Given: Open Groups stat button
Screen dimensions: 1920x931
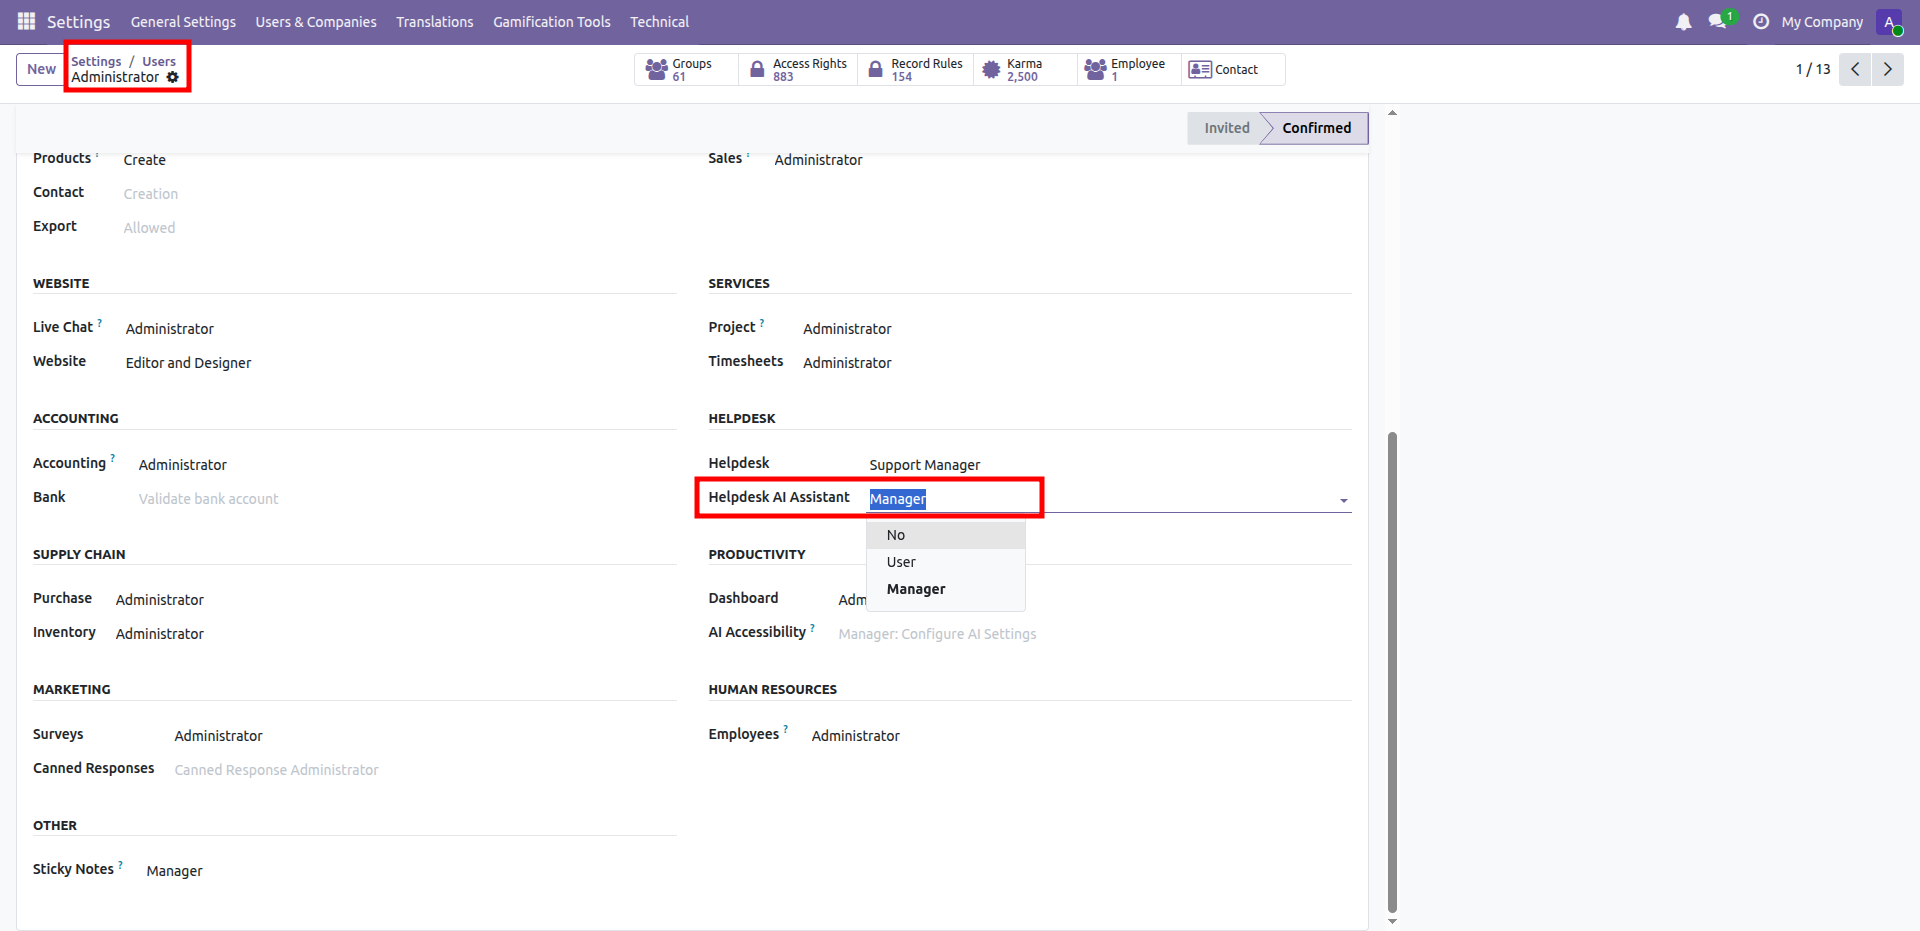Looking at the screenshot, I should [x=687, y=69].
